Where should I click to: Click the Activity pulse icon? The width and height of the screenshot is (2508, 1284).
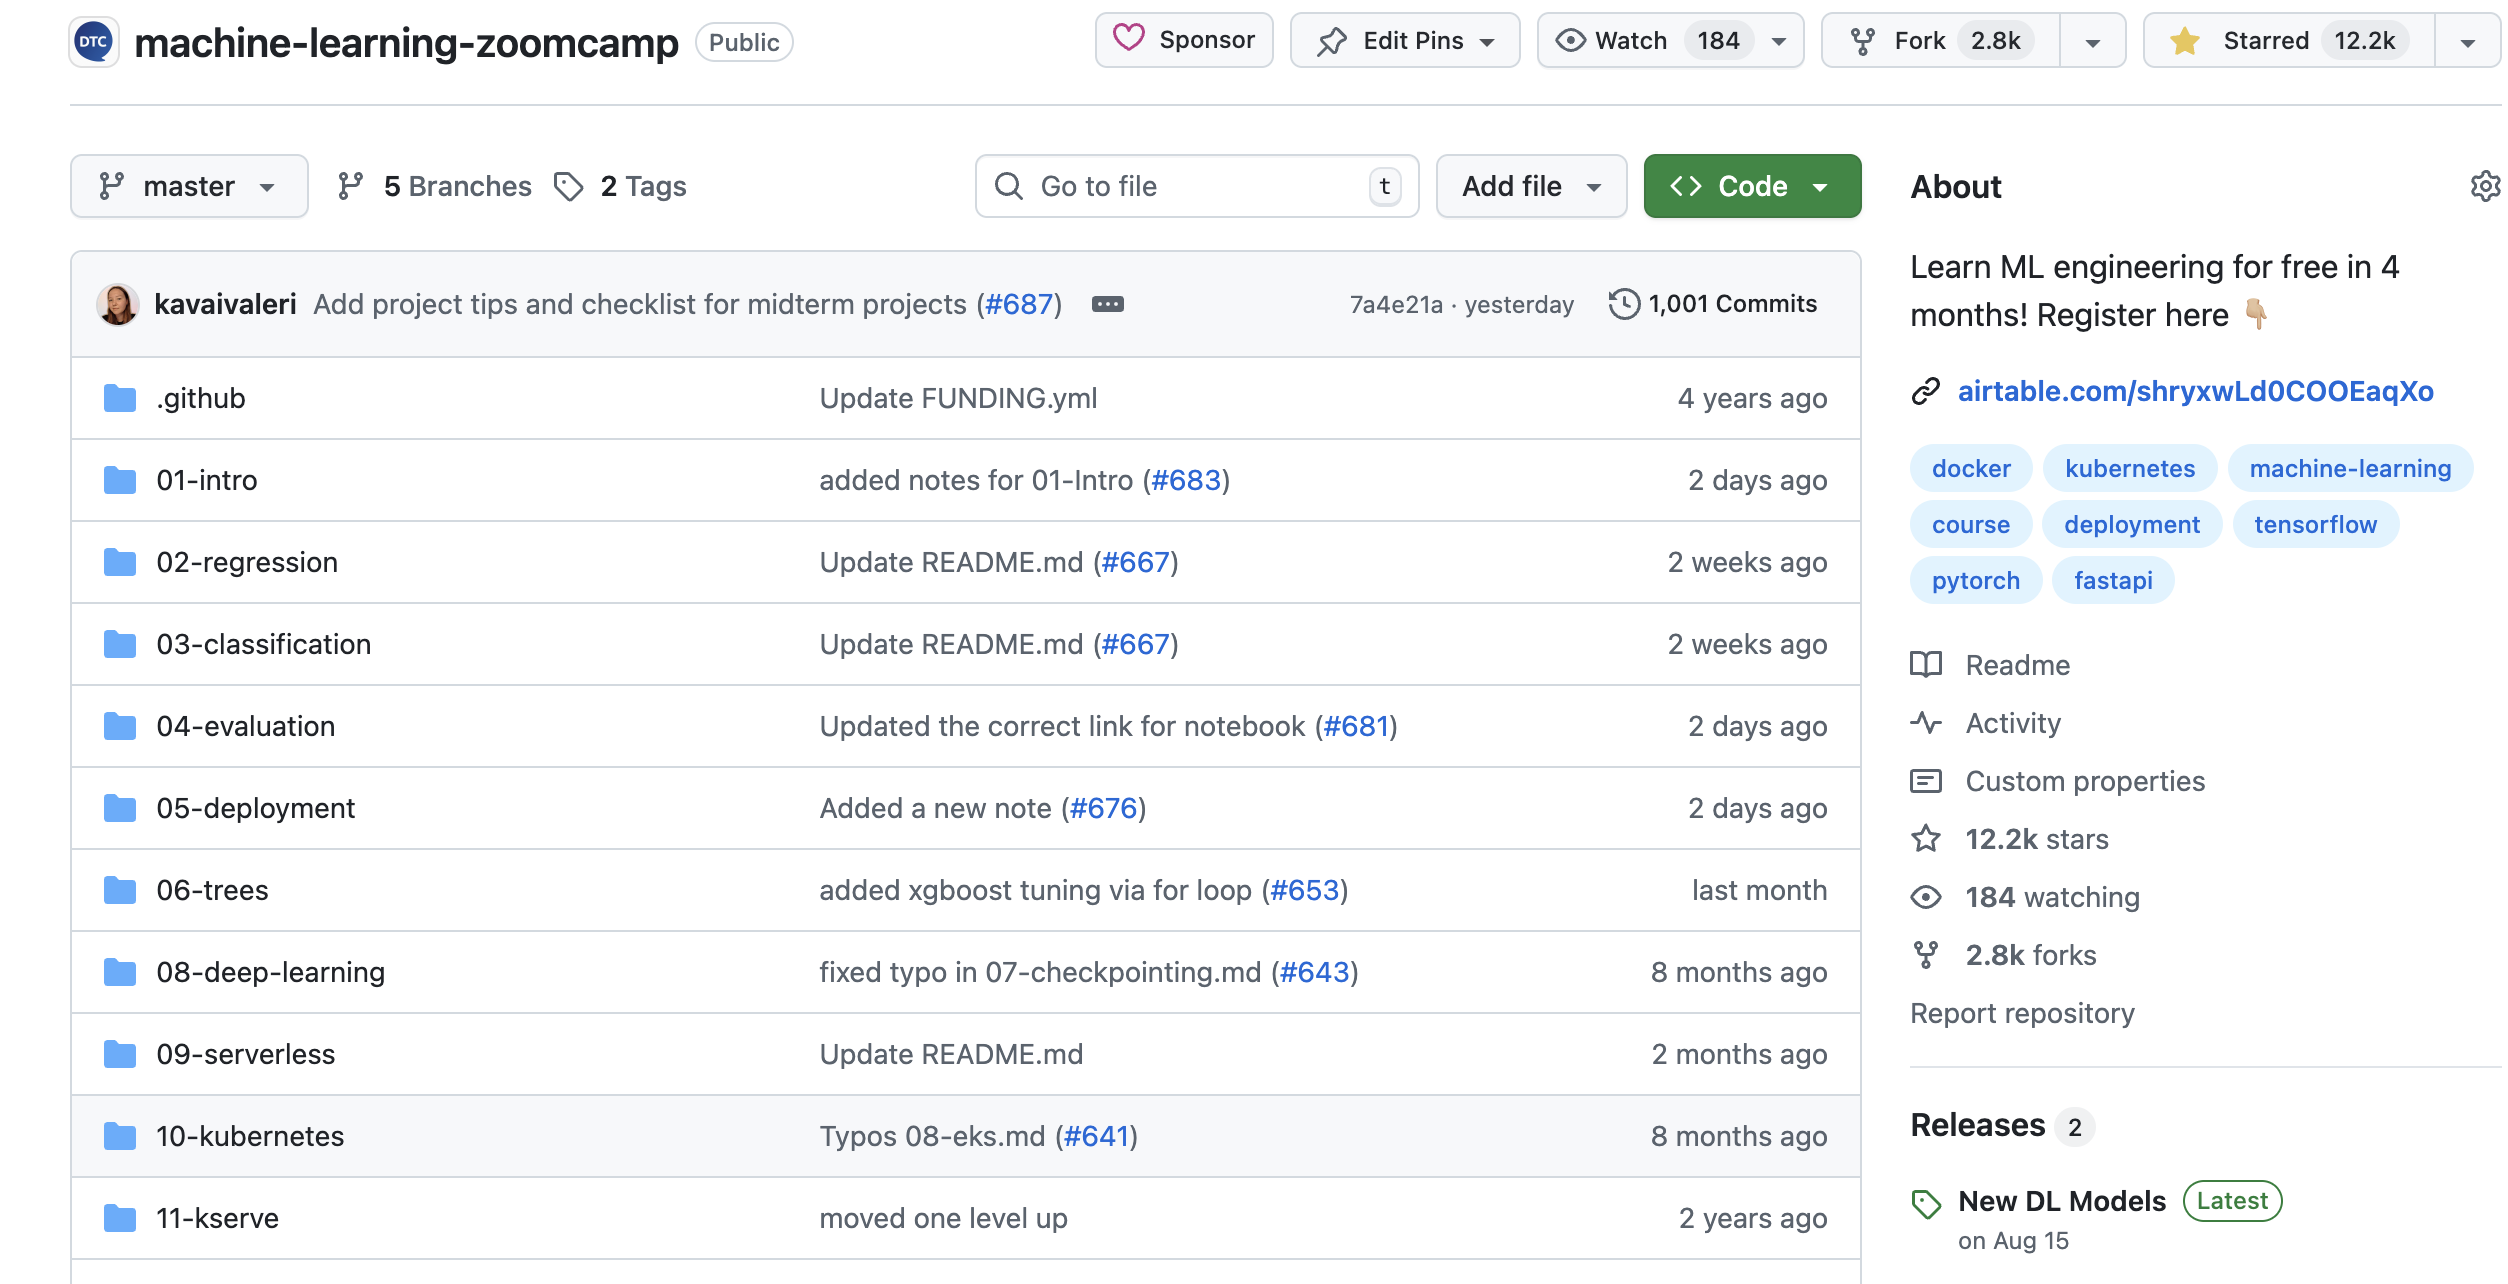(1927, 723)
